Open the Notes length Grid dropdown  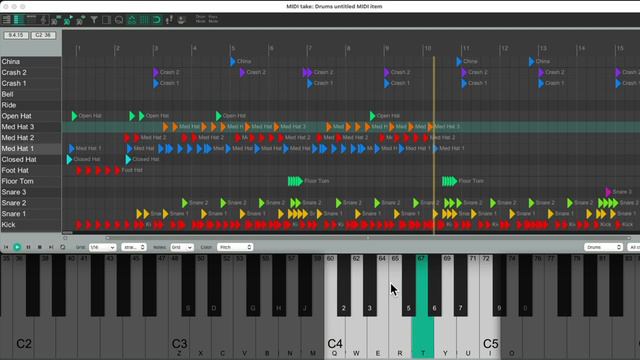pos(182,247)
